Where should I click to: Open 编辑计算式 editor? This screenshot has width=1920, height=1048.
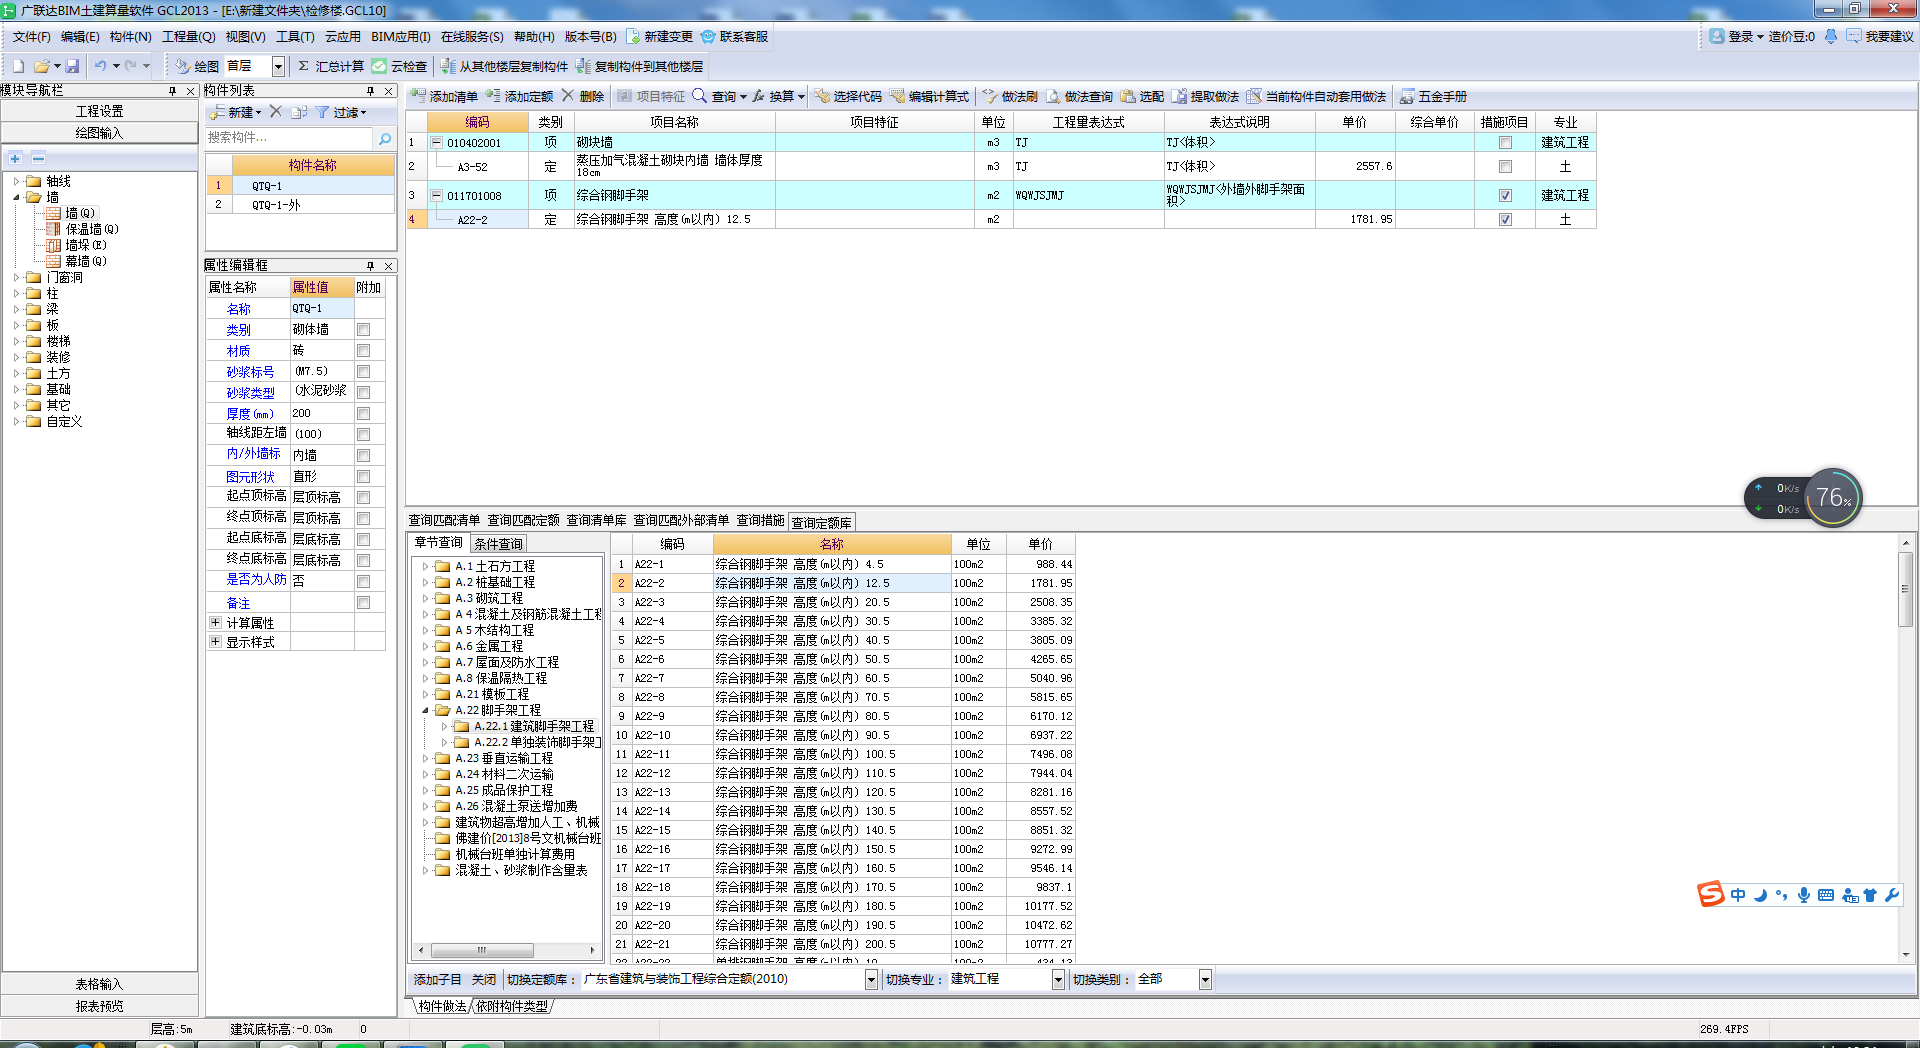[x=930, y=96]
